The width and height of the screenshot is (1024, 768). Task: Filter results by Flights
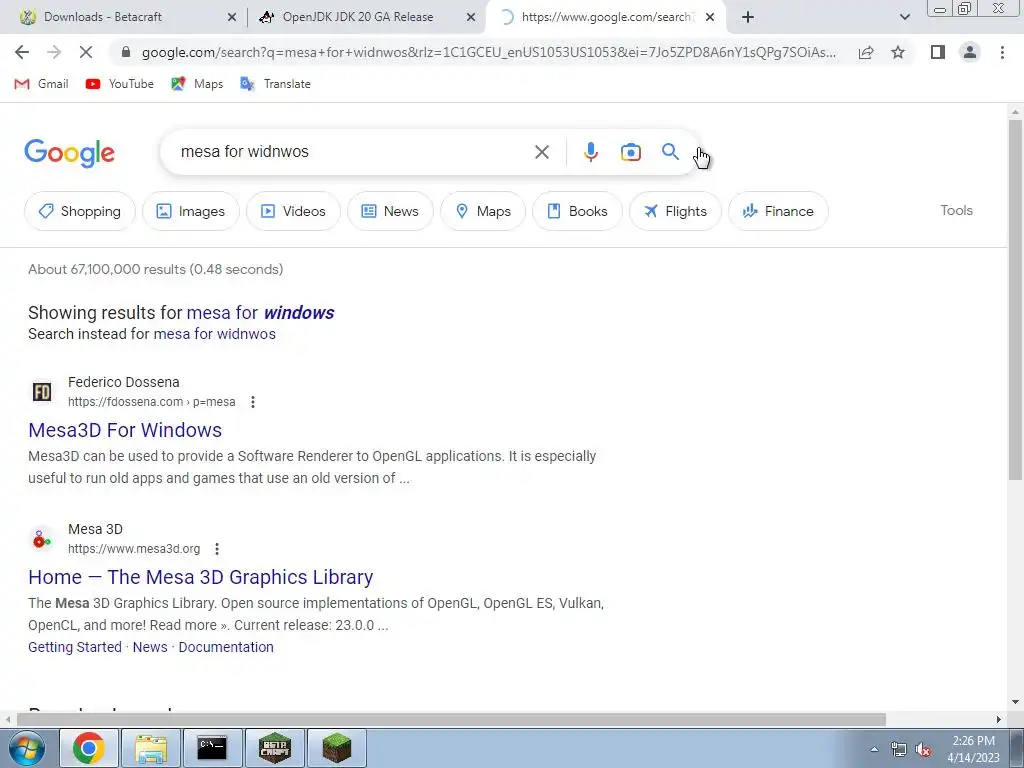coord(675,211)
